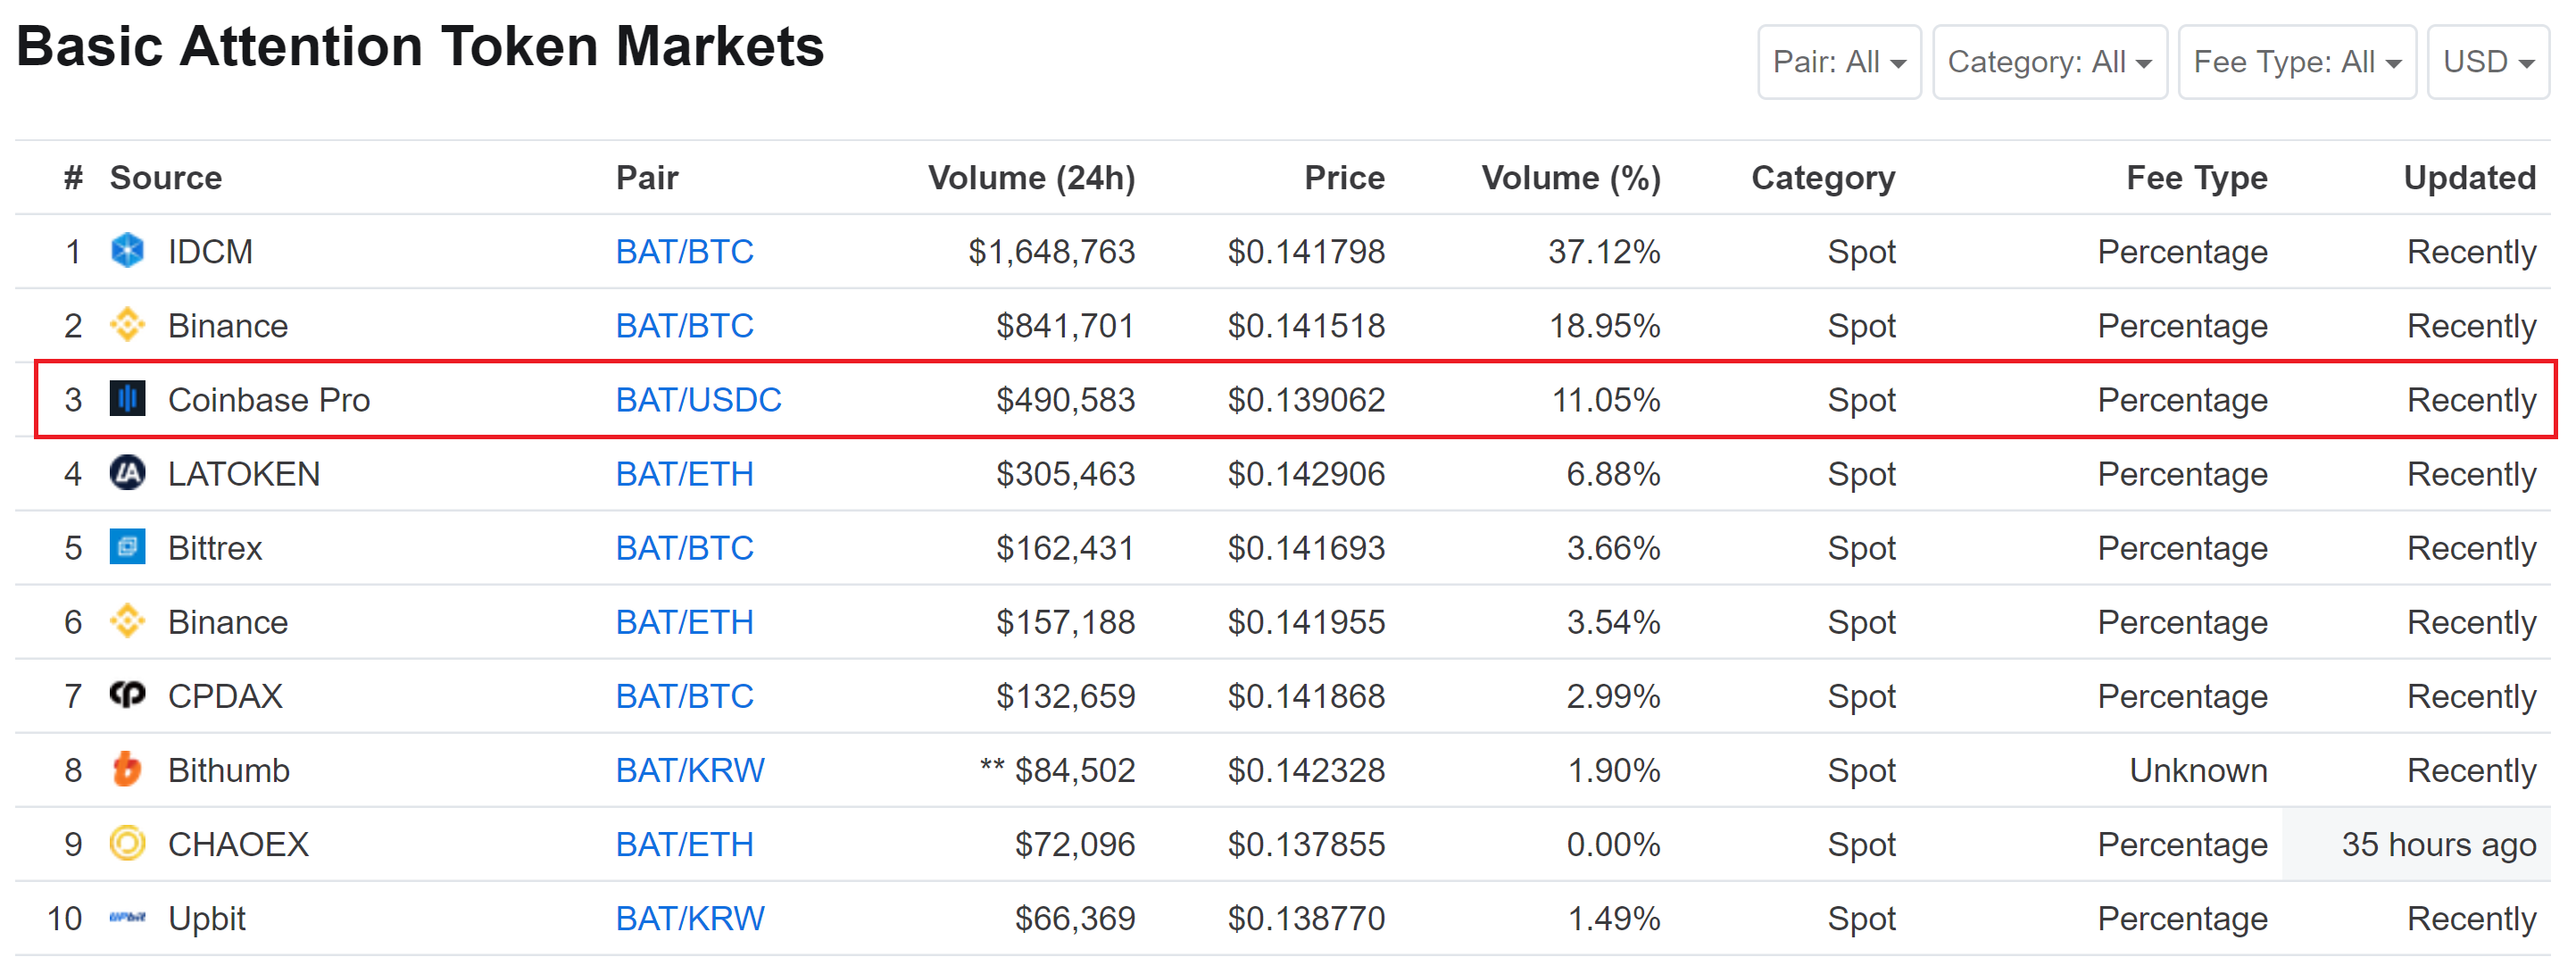Image resolution: width=2576 pixels, height=957 pixels.
Task: Sort the table by Volume (24h)
Action: (x=1032, y=177)
